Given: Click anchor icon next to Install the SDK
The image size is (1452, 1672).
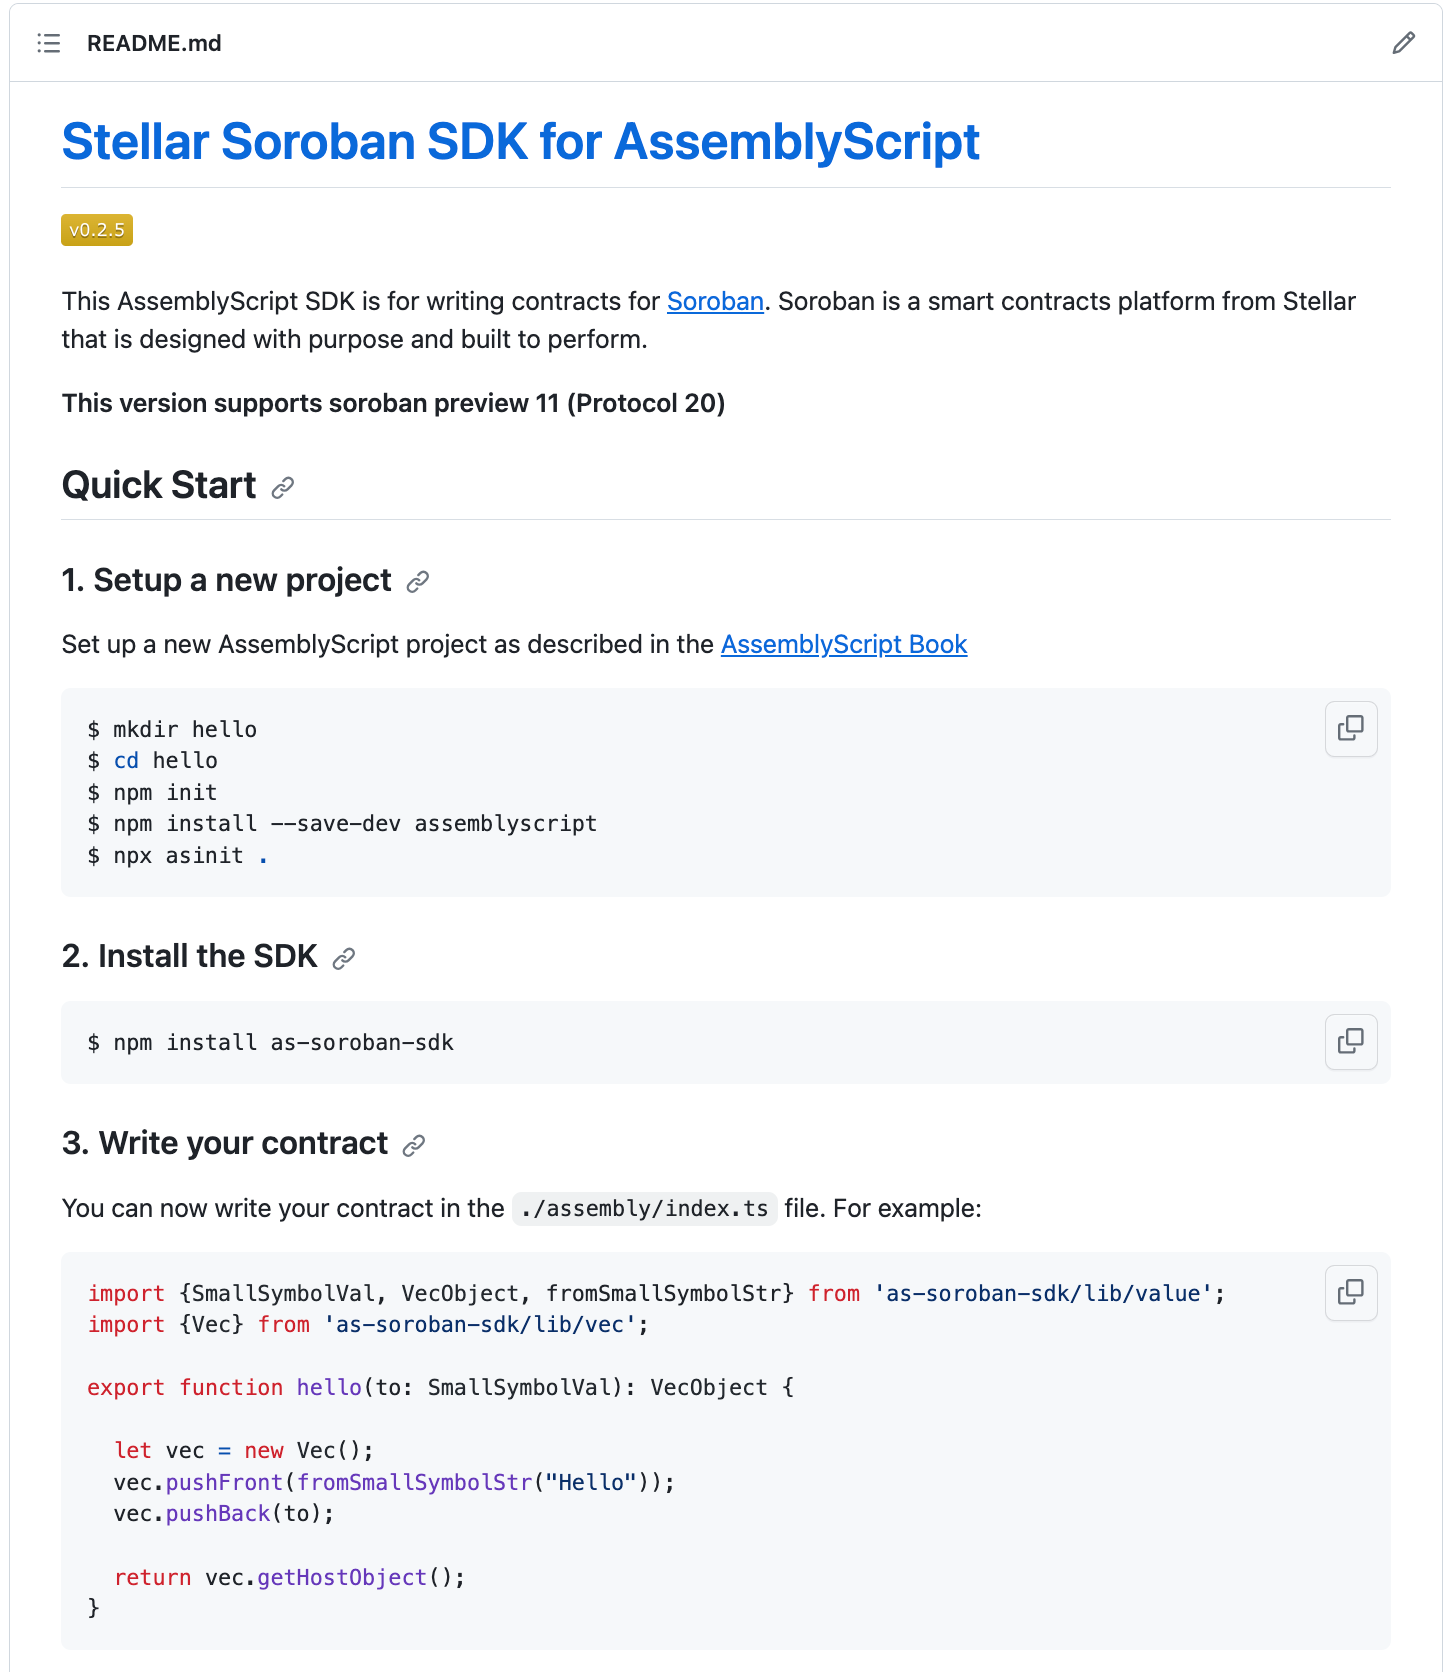Looking at the screenshot, I should point(344,959).
